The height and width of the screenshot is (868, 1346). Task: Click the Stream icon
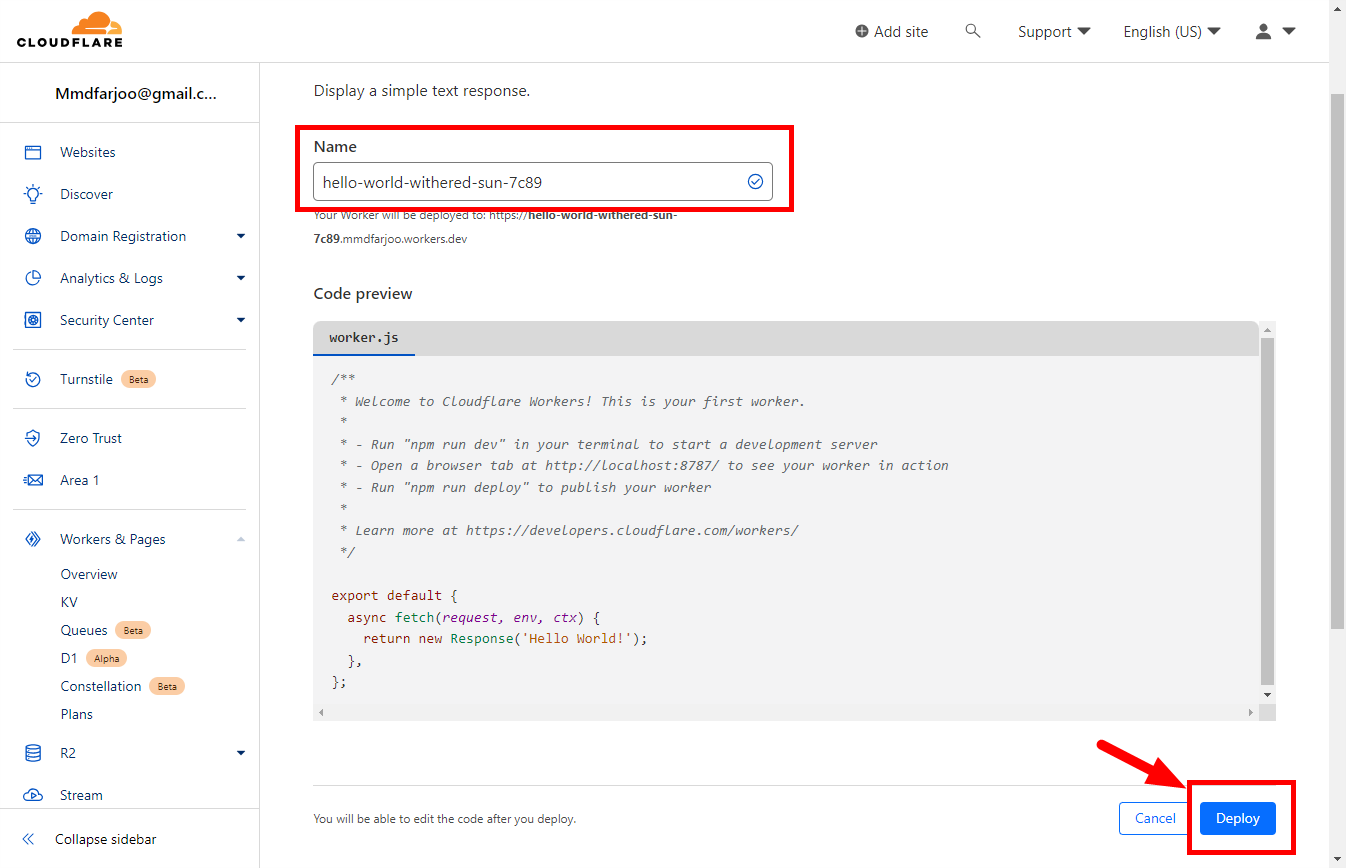[33, 795]
